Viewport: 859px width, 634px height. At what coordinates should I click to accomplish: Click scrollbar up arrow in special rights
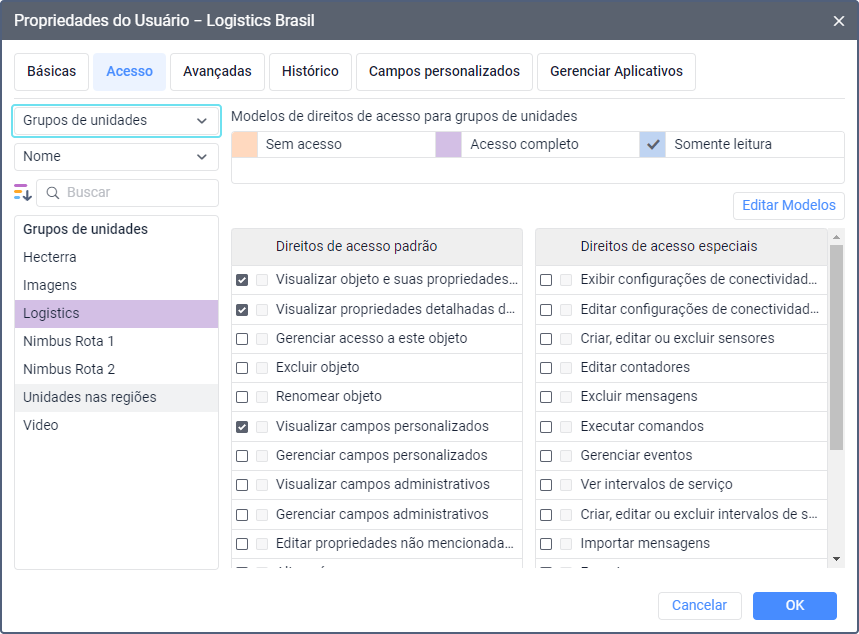(x=836, y=237)
